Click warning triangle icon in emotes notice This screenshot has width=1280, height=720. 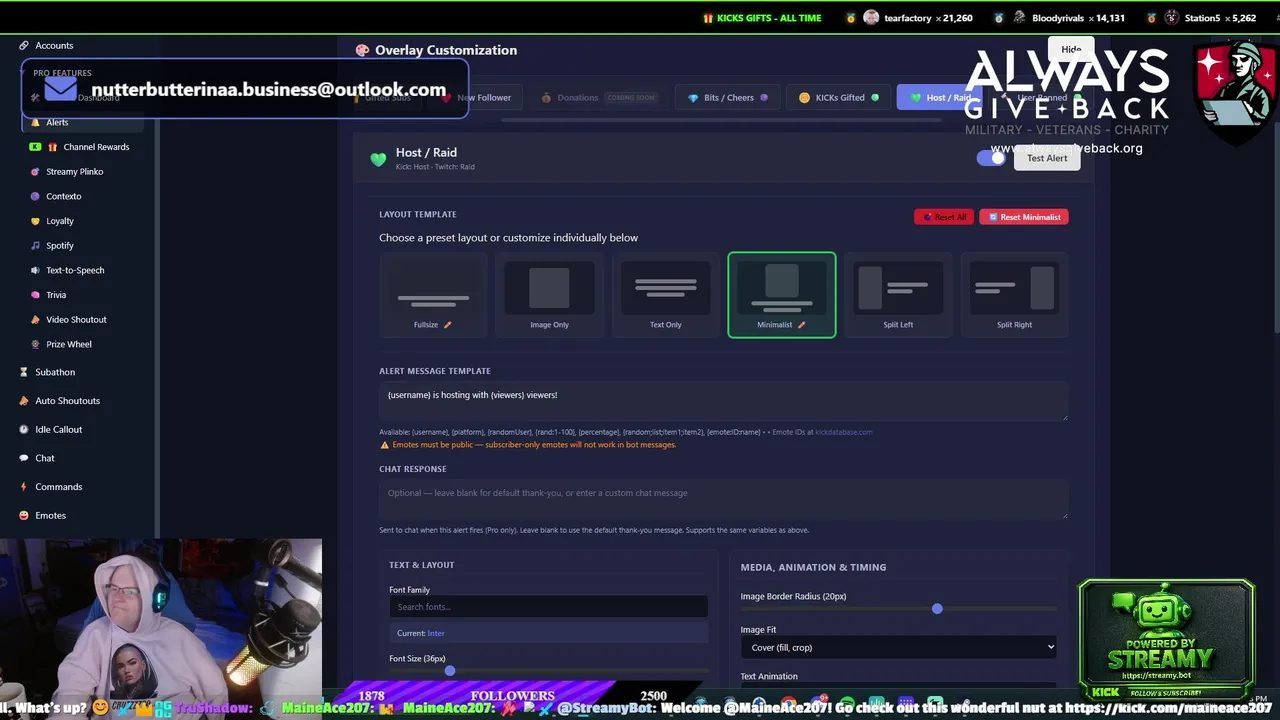384,444
